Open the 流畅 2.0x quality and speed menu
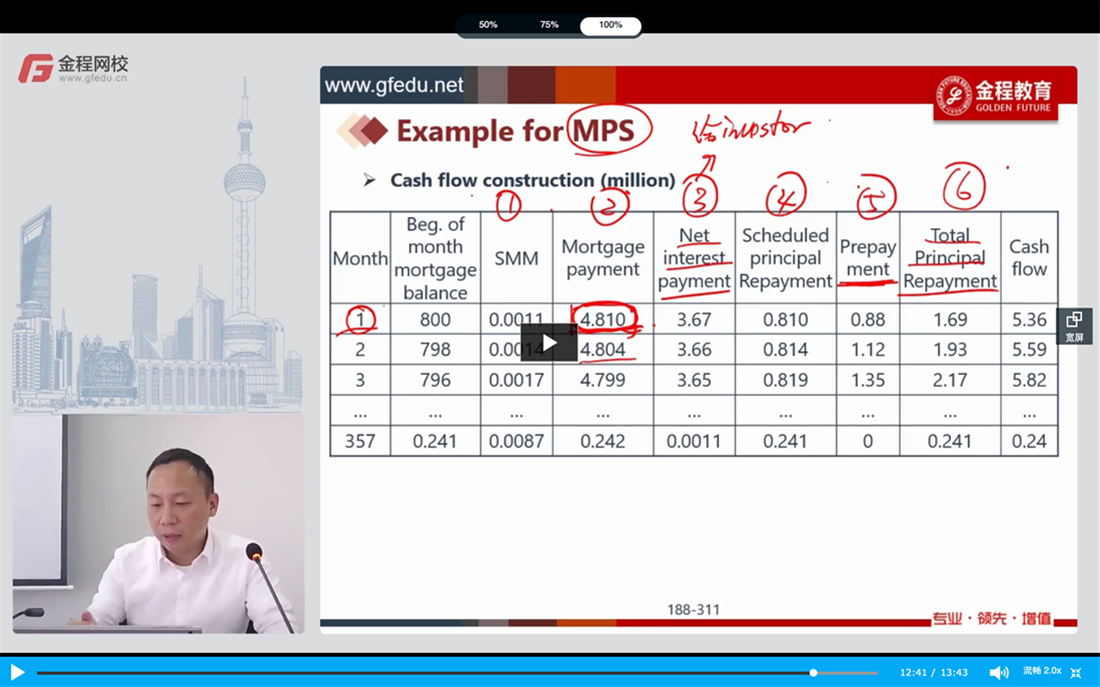Viewport: 1100px width, 687px height. click(1042, 671)
